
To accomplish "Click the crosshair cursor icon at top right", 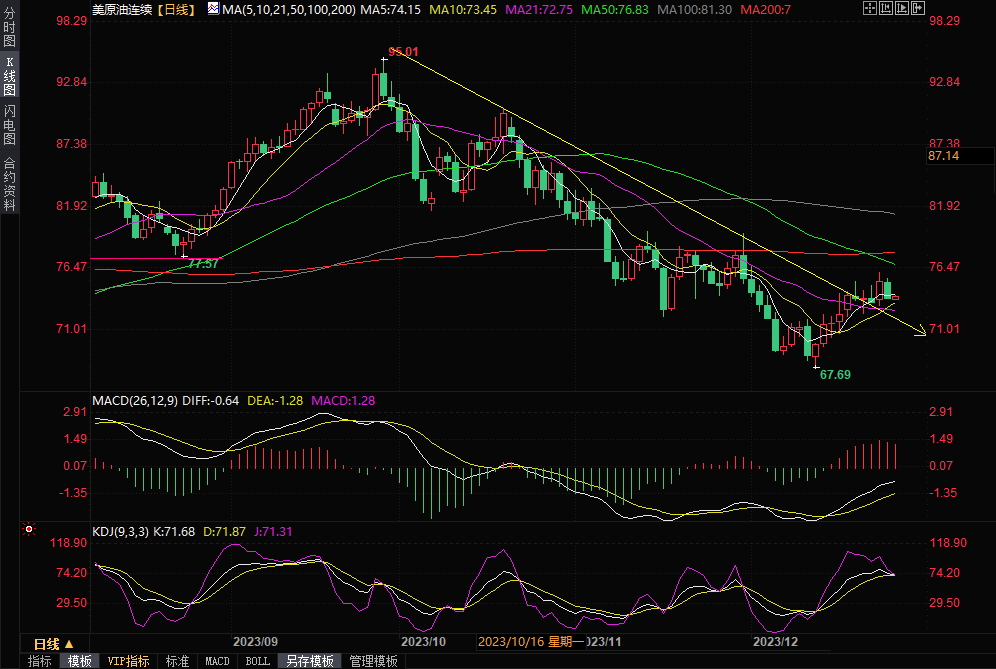I will 868,8.
